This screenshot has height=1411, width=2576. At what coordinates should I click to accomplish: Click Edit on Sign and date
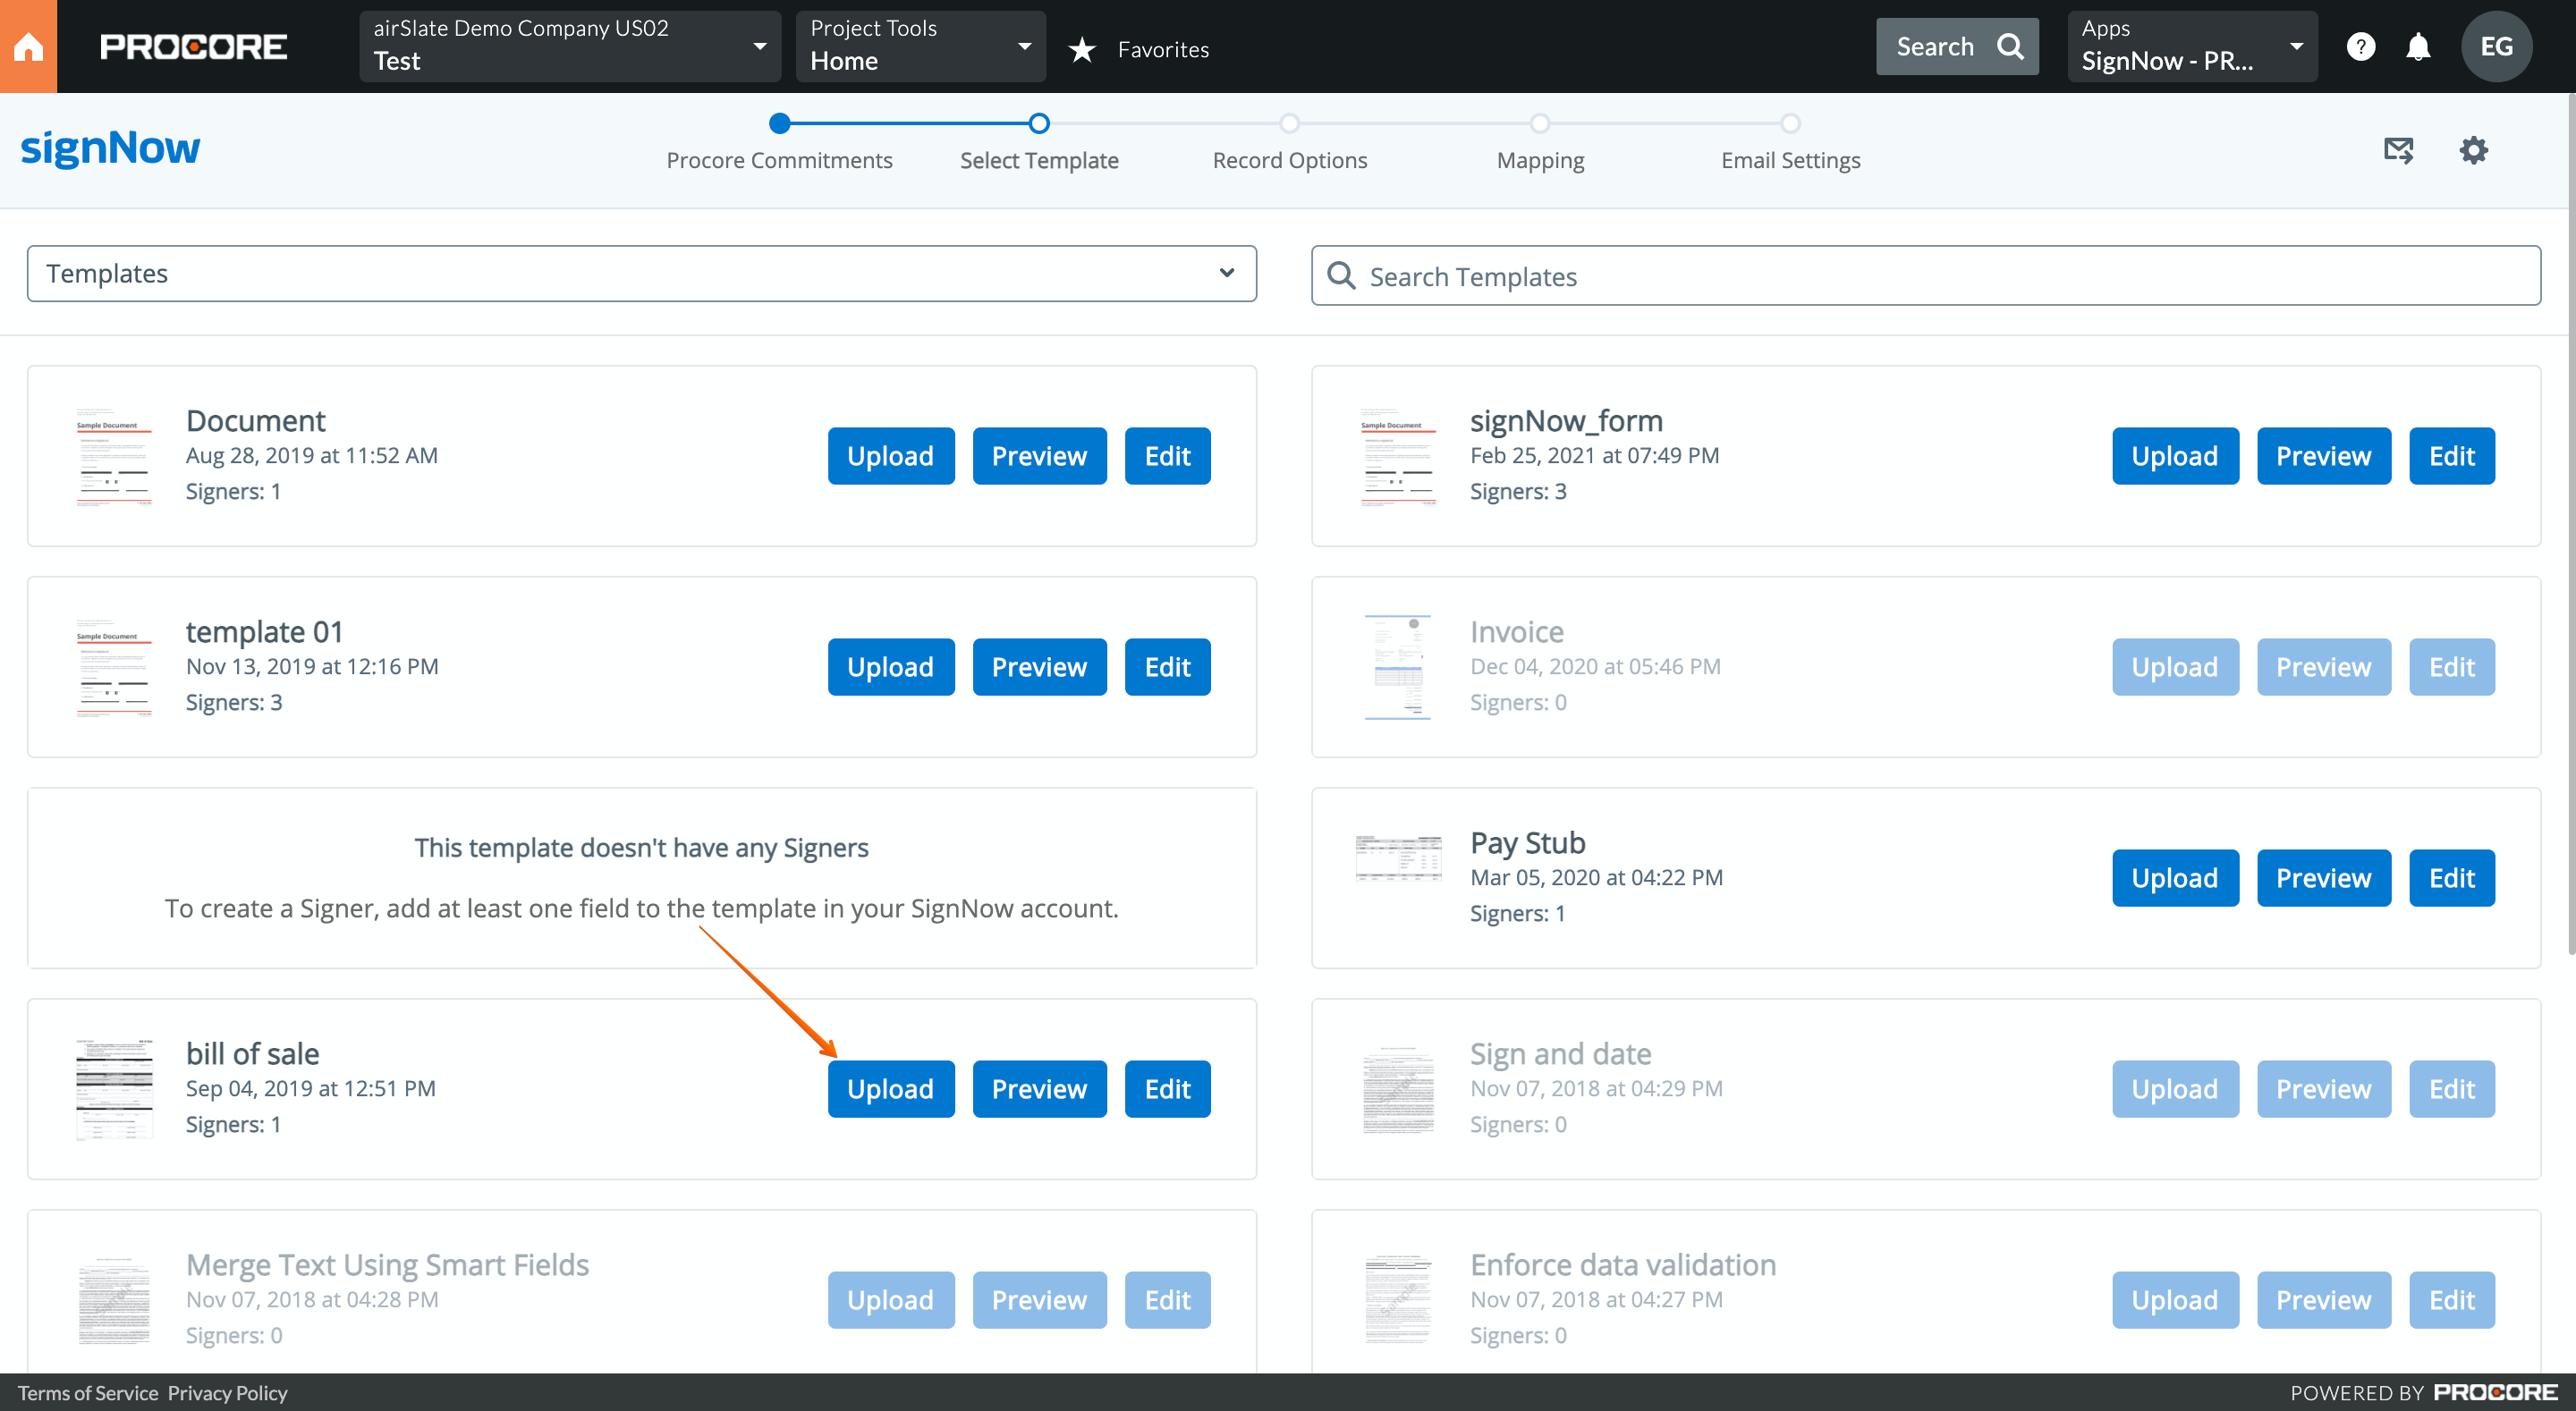2451,1089
